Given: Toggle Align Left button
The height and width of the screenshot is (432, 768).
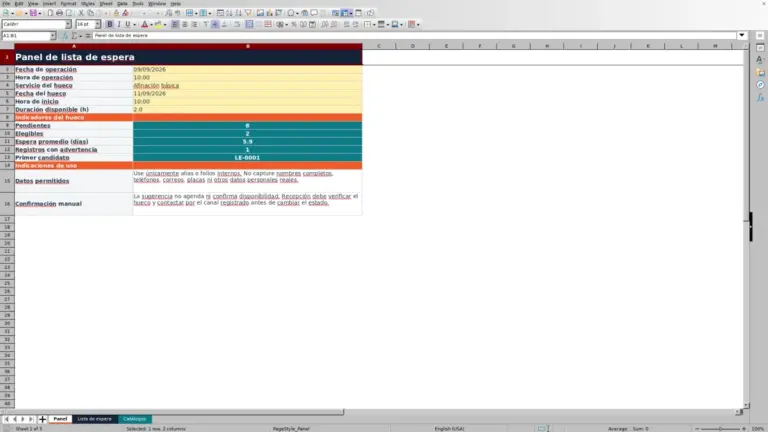Looking at the screenshot, I should point(175,24).
